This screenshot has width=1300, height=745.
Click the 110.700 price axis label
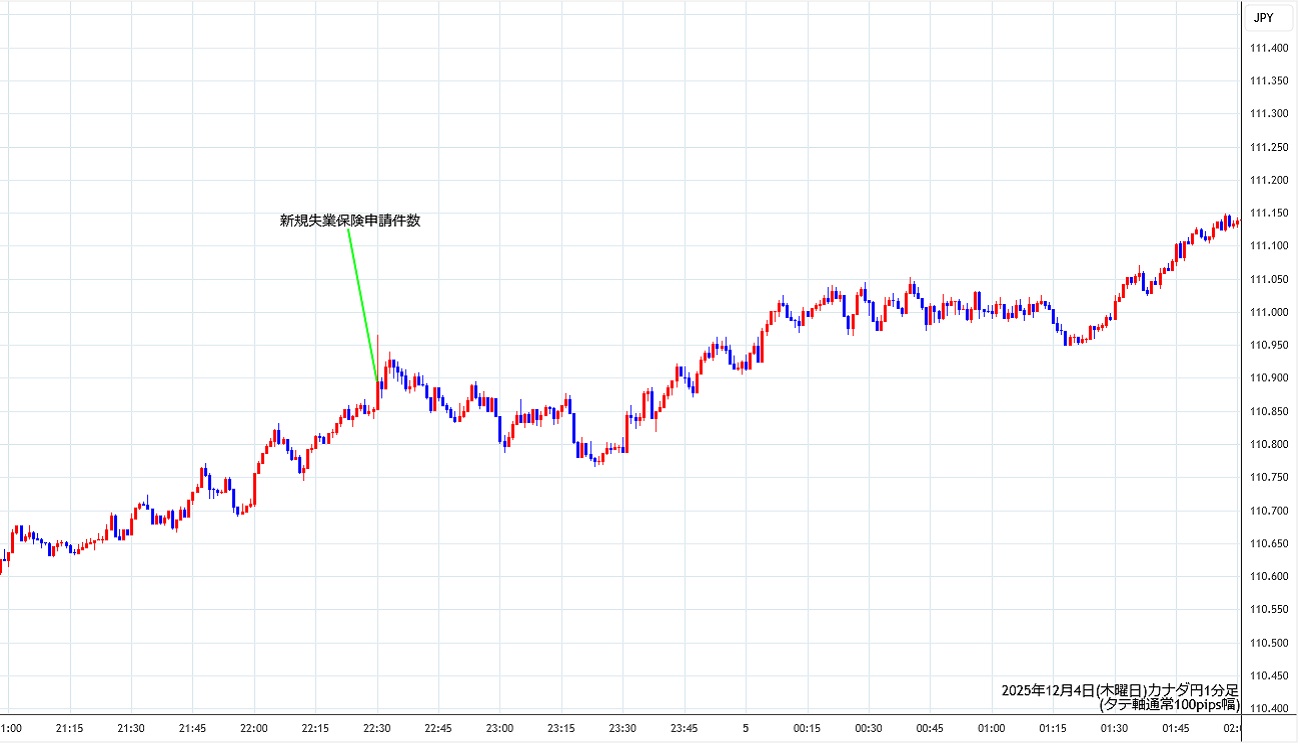tap(1269, 510)
